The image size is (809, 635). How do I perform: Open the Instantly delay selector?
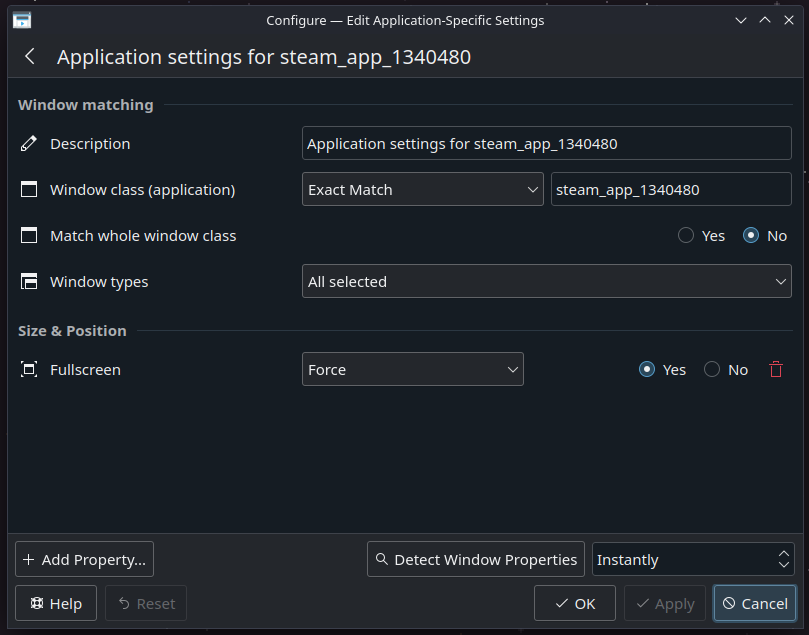coord(692,560)
